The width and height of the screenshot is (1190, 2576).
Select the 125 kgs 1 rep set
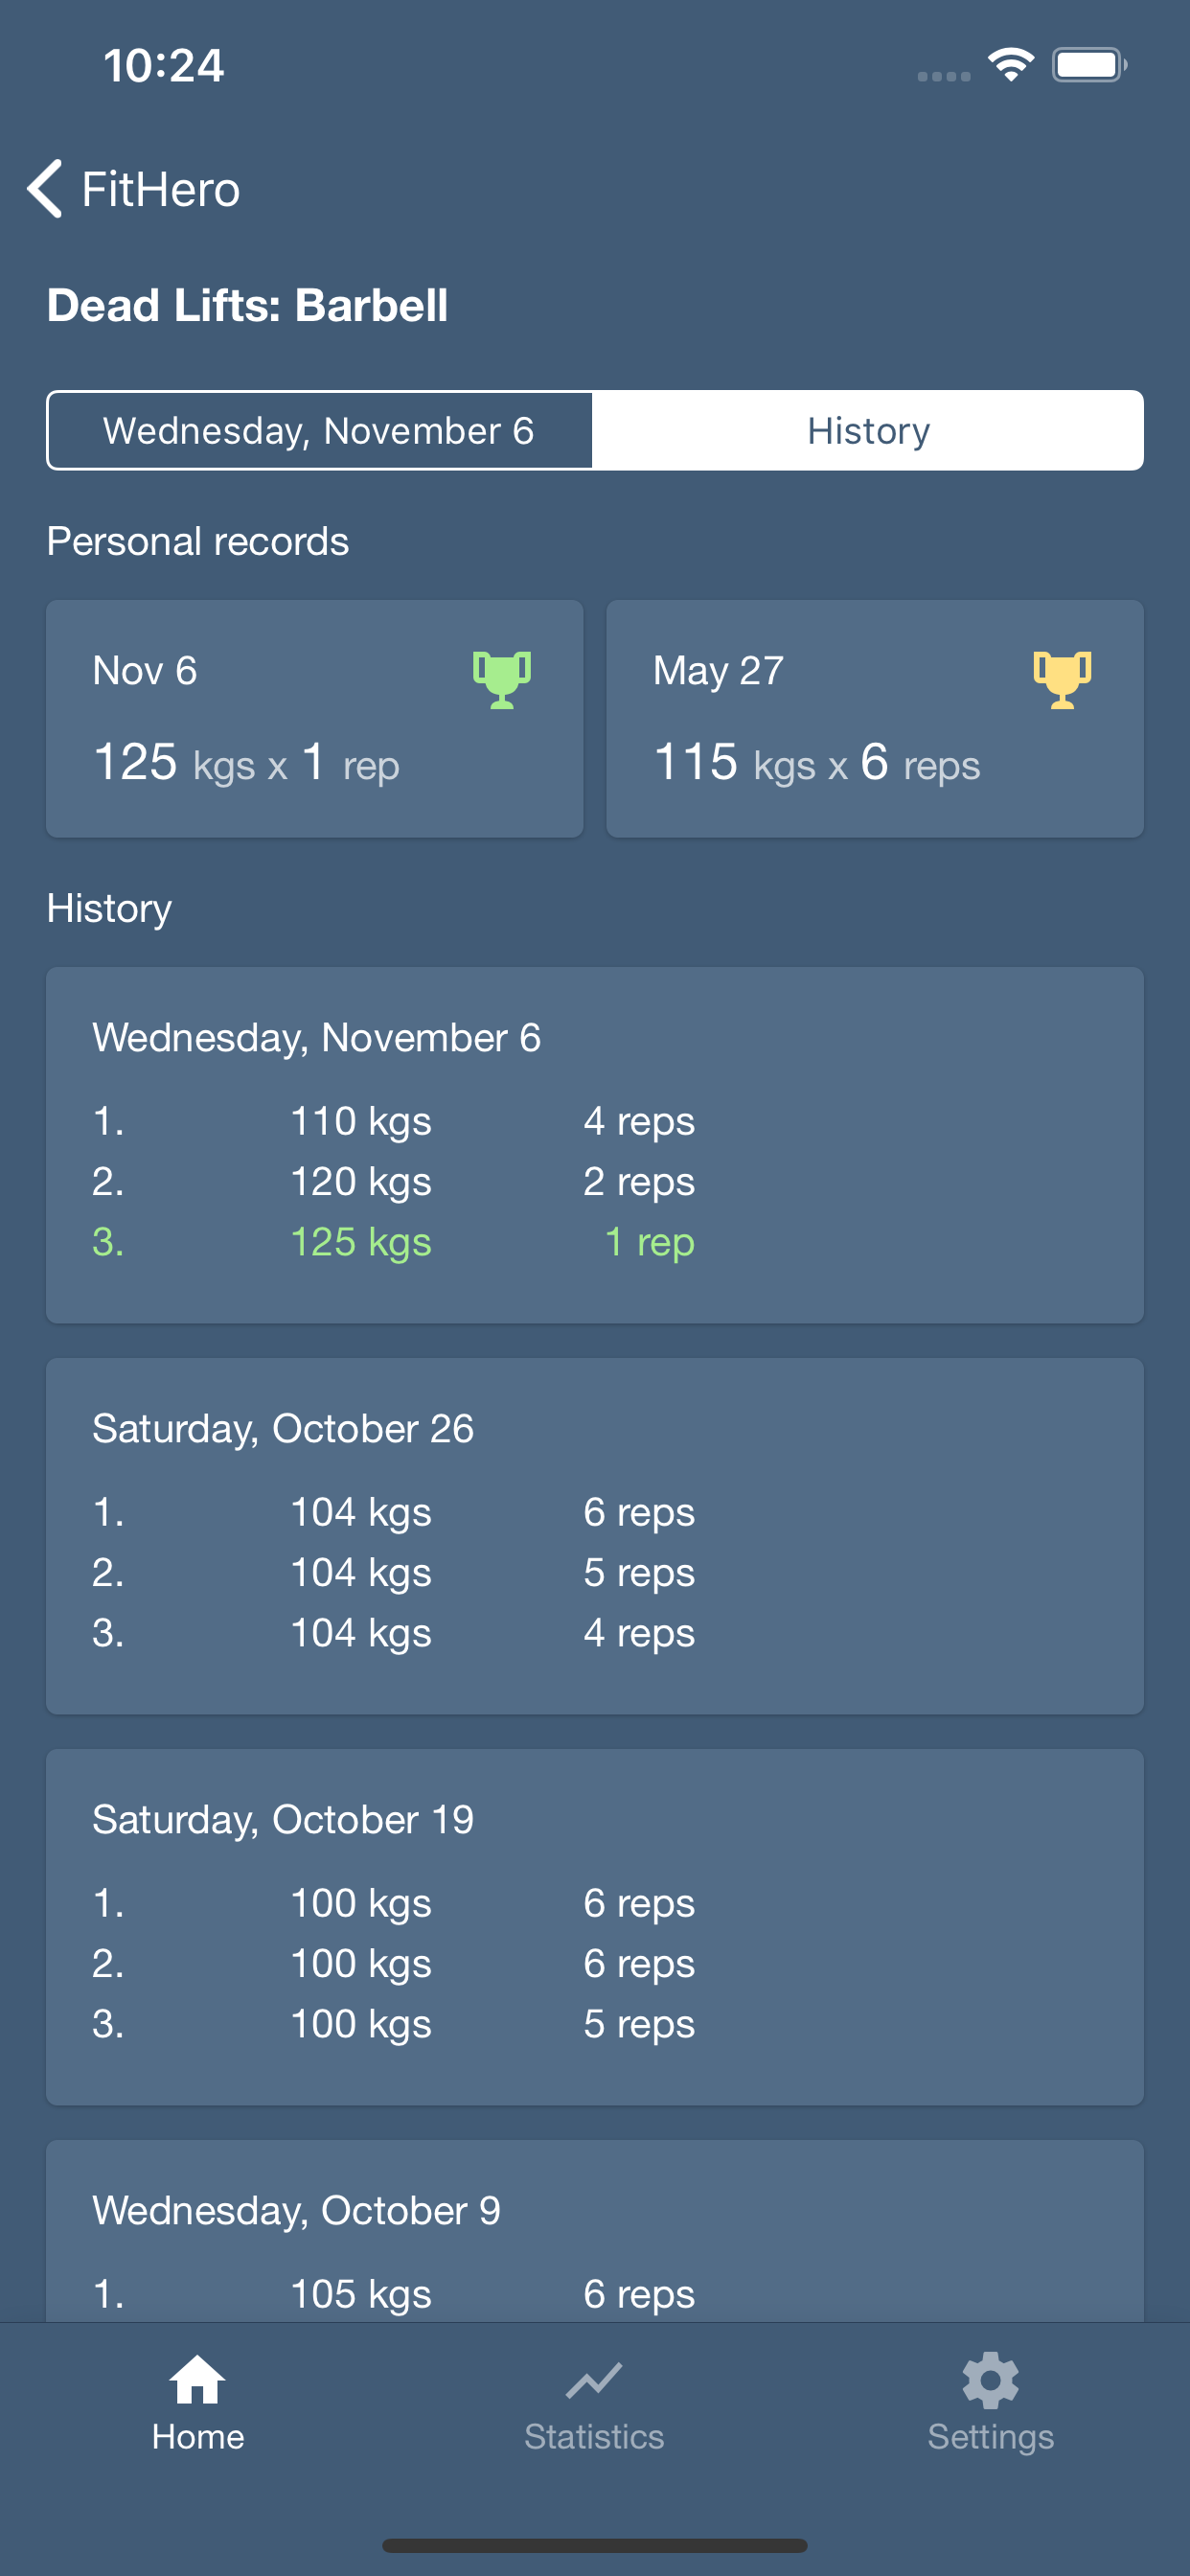click(x=393, y=1242)
